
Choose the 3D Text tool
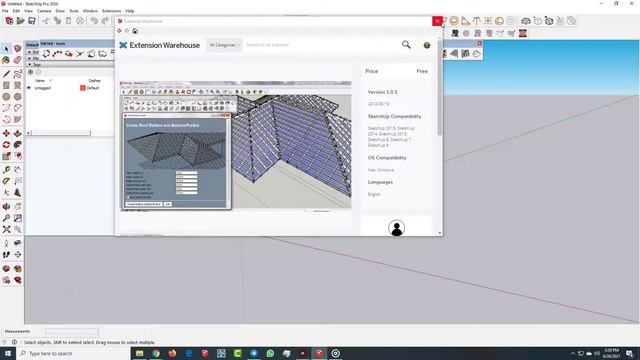coord(18,193)
